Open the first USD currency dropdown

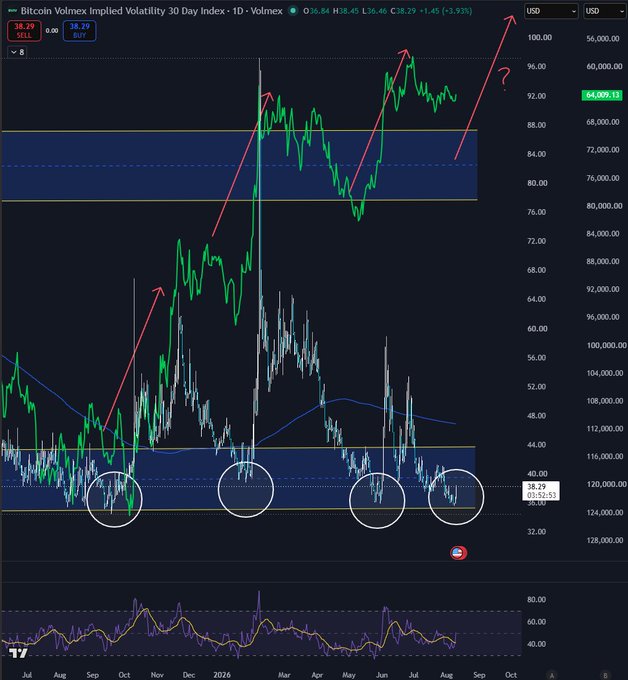[551, 11]
